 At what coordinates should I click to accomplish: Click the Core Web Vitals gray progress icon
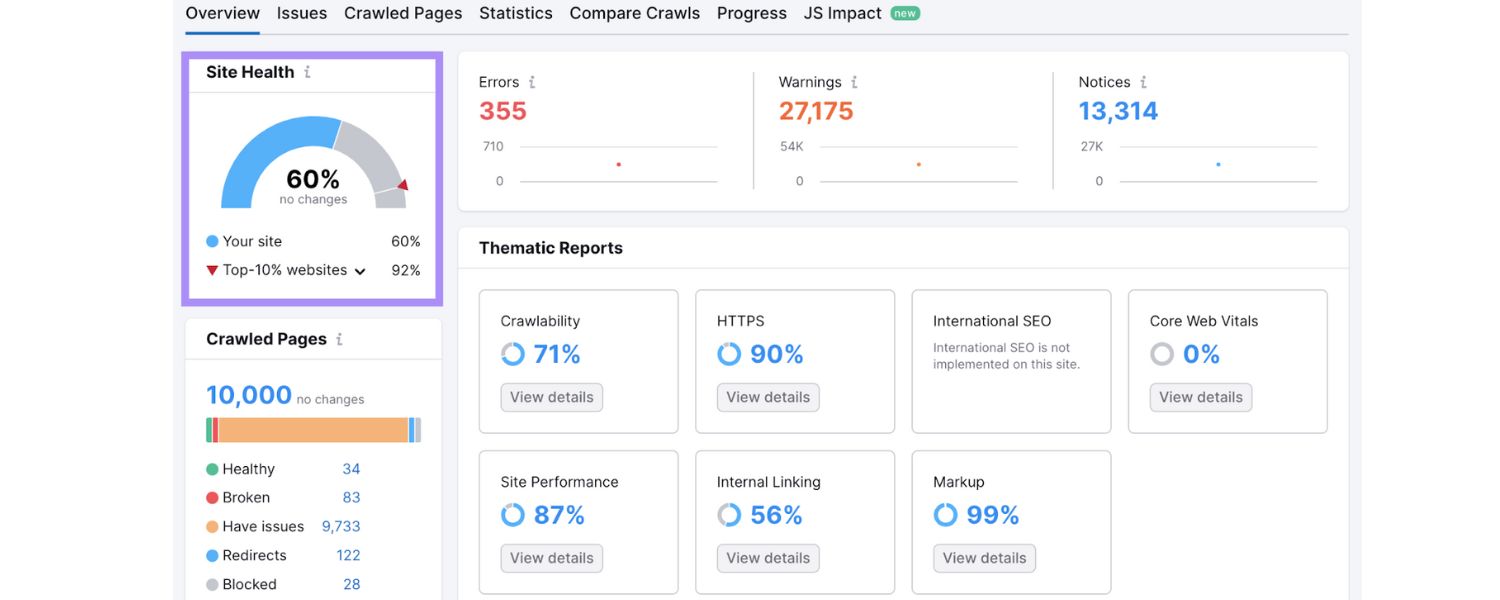tap(1161, 353)
